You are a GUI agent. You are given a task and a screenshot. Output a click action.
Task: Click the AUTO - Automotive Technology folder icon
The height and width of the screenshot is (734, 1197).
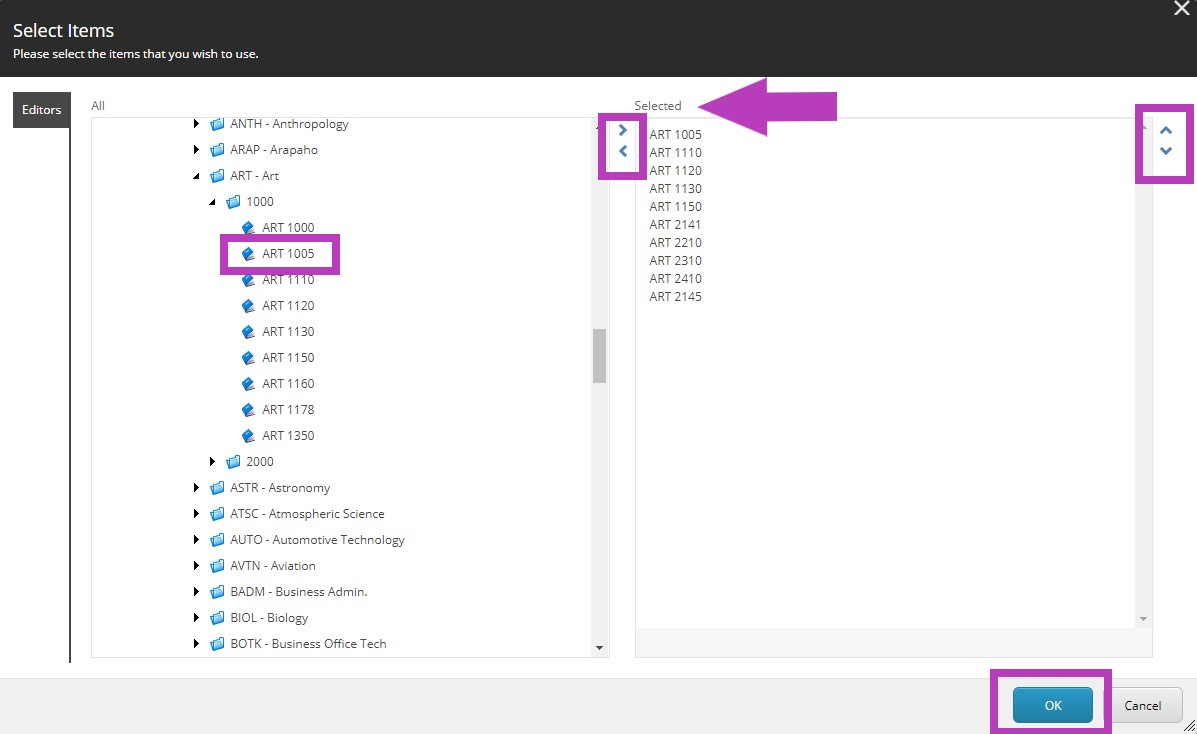(x=218, y=539)
